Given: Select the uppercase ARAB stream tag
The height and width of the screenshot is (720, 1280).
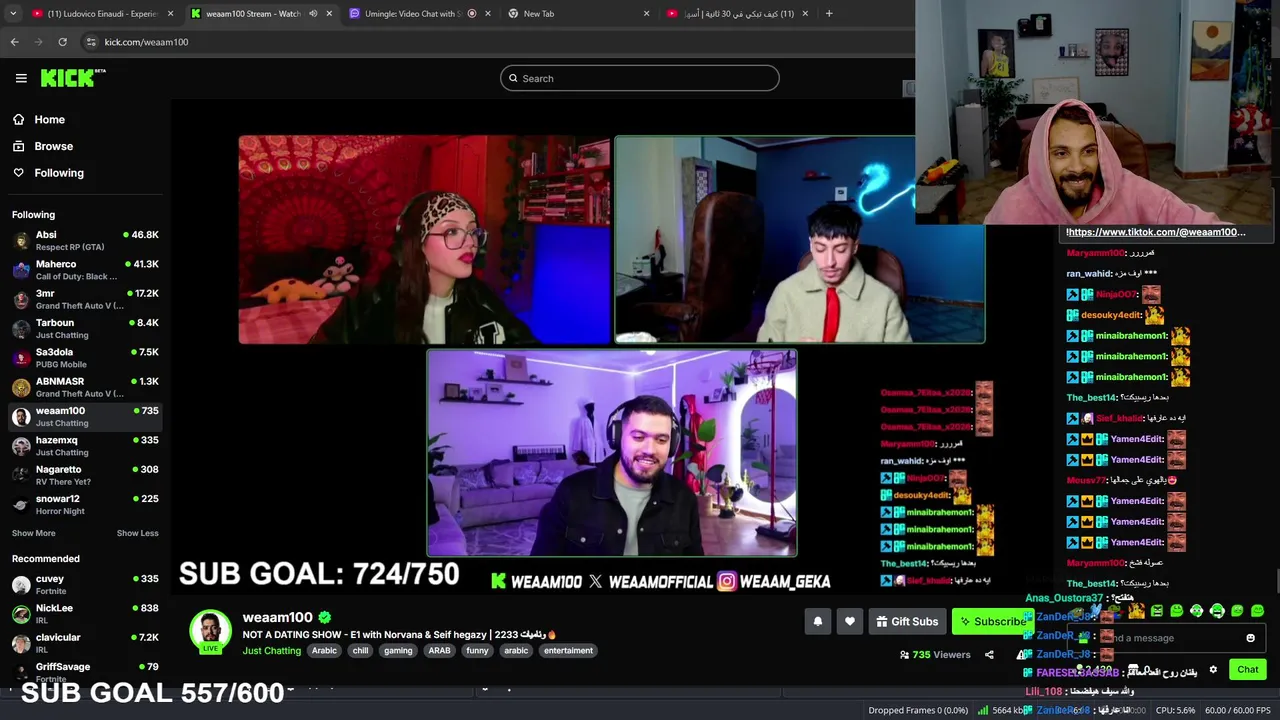Looking at the screenshot, I should (x=440, y=651).
